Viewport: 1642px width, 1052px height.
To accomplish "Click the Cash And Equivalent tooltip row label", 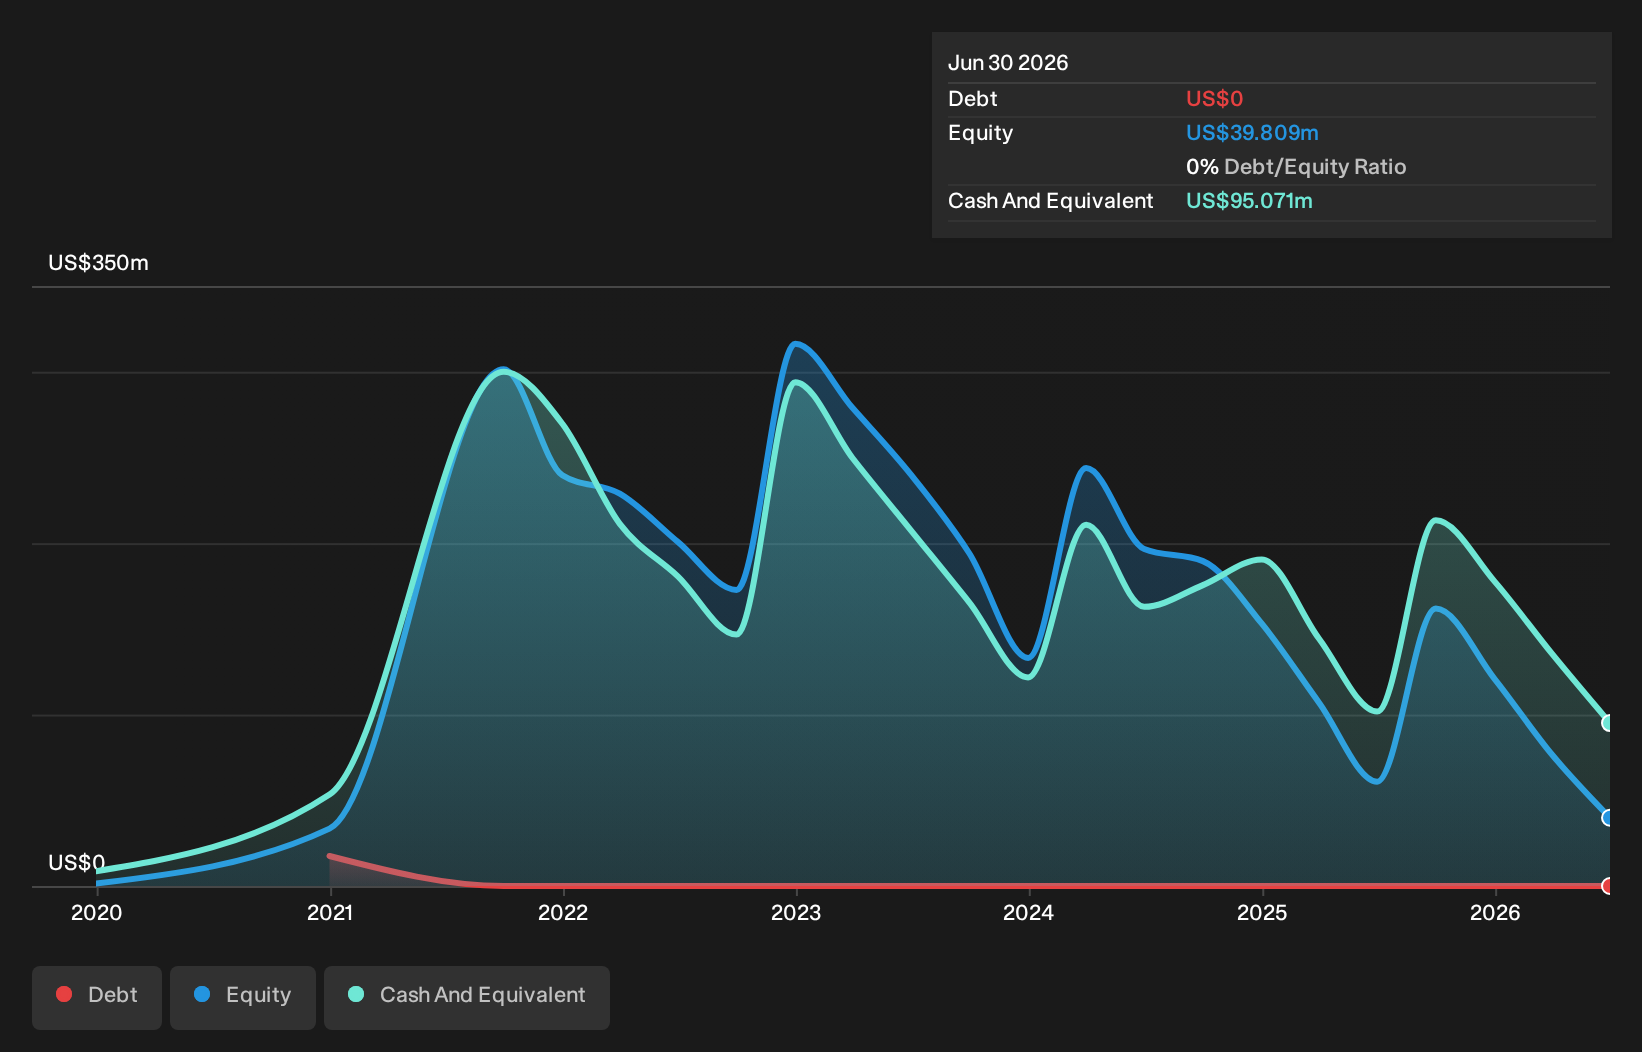I will pos(1051,201).
